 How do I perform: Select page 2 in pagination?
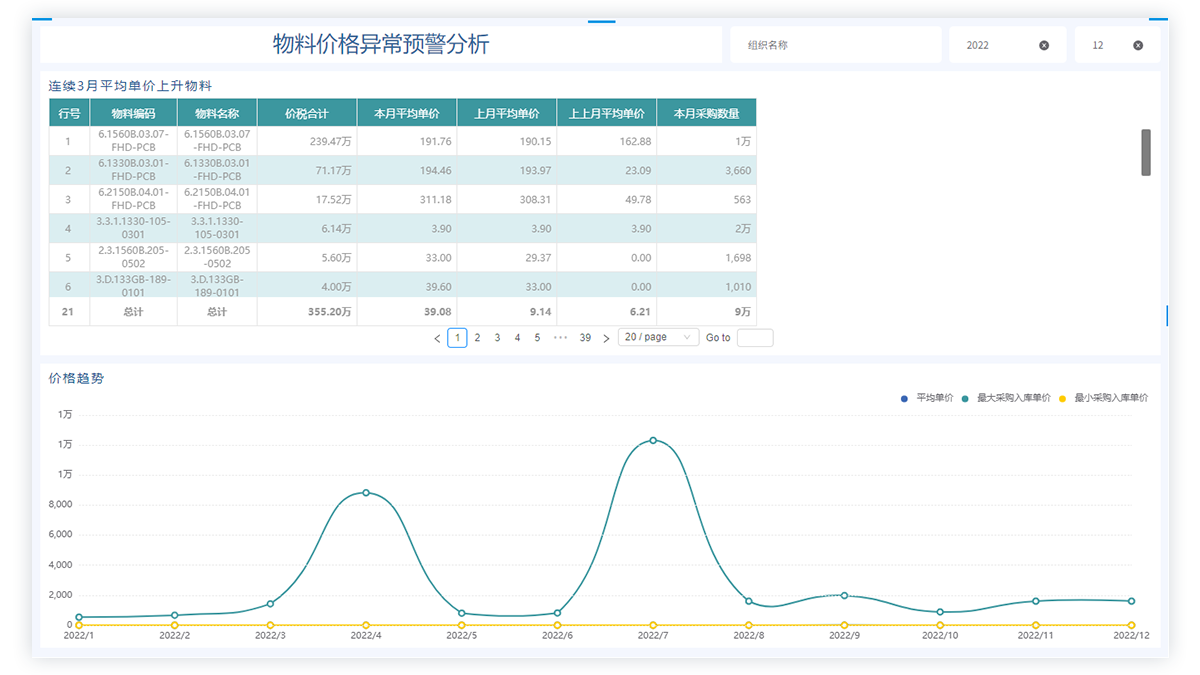[x=477, y=338]
